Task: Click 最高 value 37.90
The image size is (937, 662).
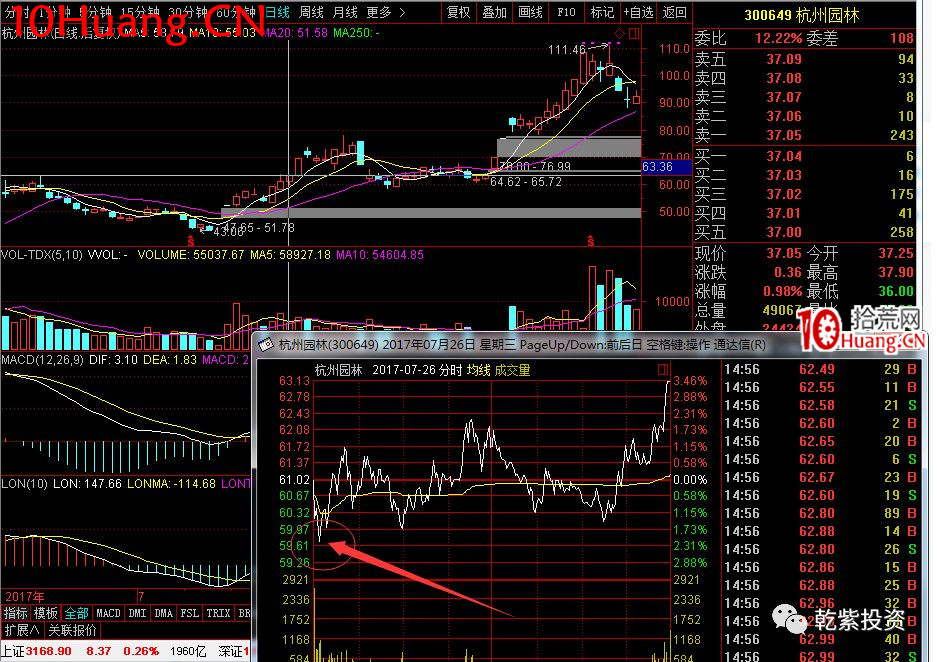Action: [896, 272]
